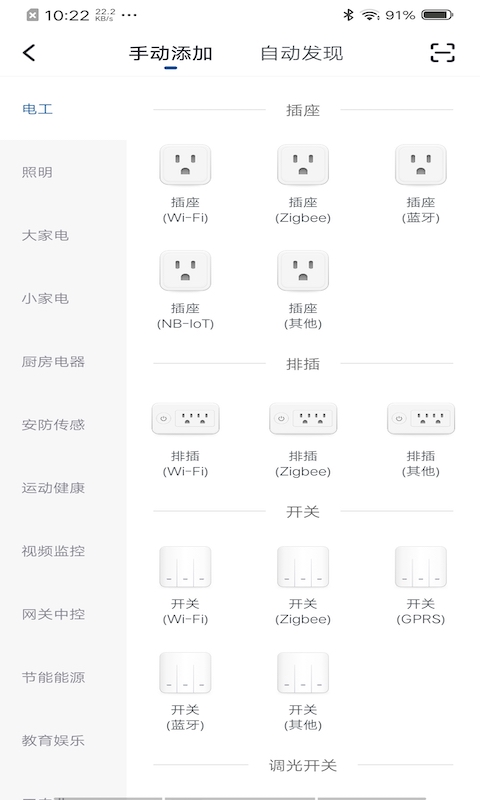Open the 照明 category in sidebar
This screenshot has width=480, height=800.
pos(37,172)
